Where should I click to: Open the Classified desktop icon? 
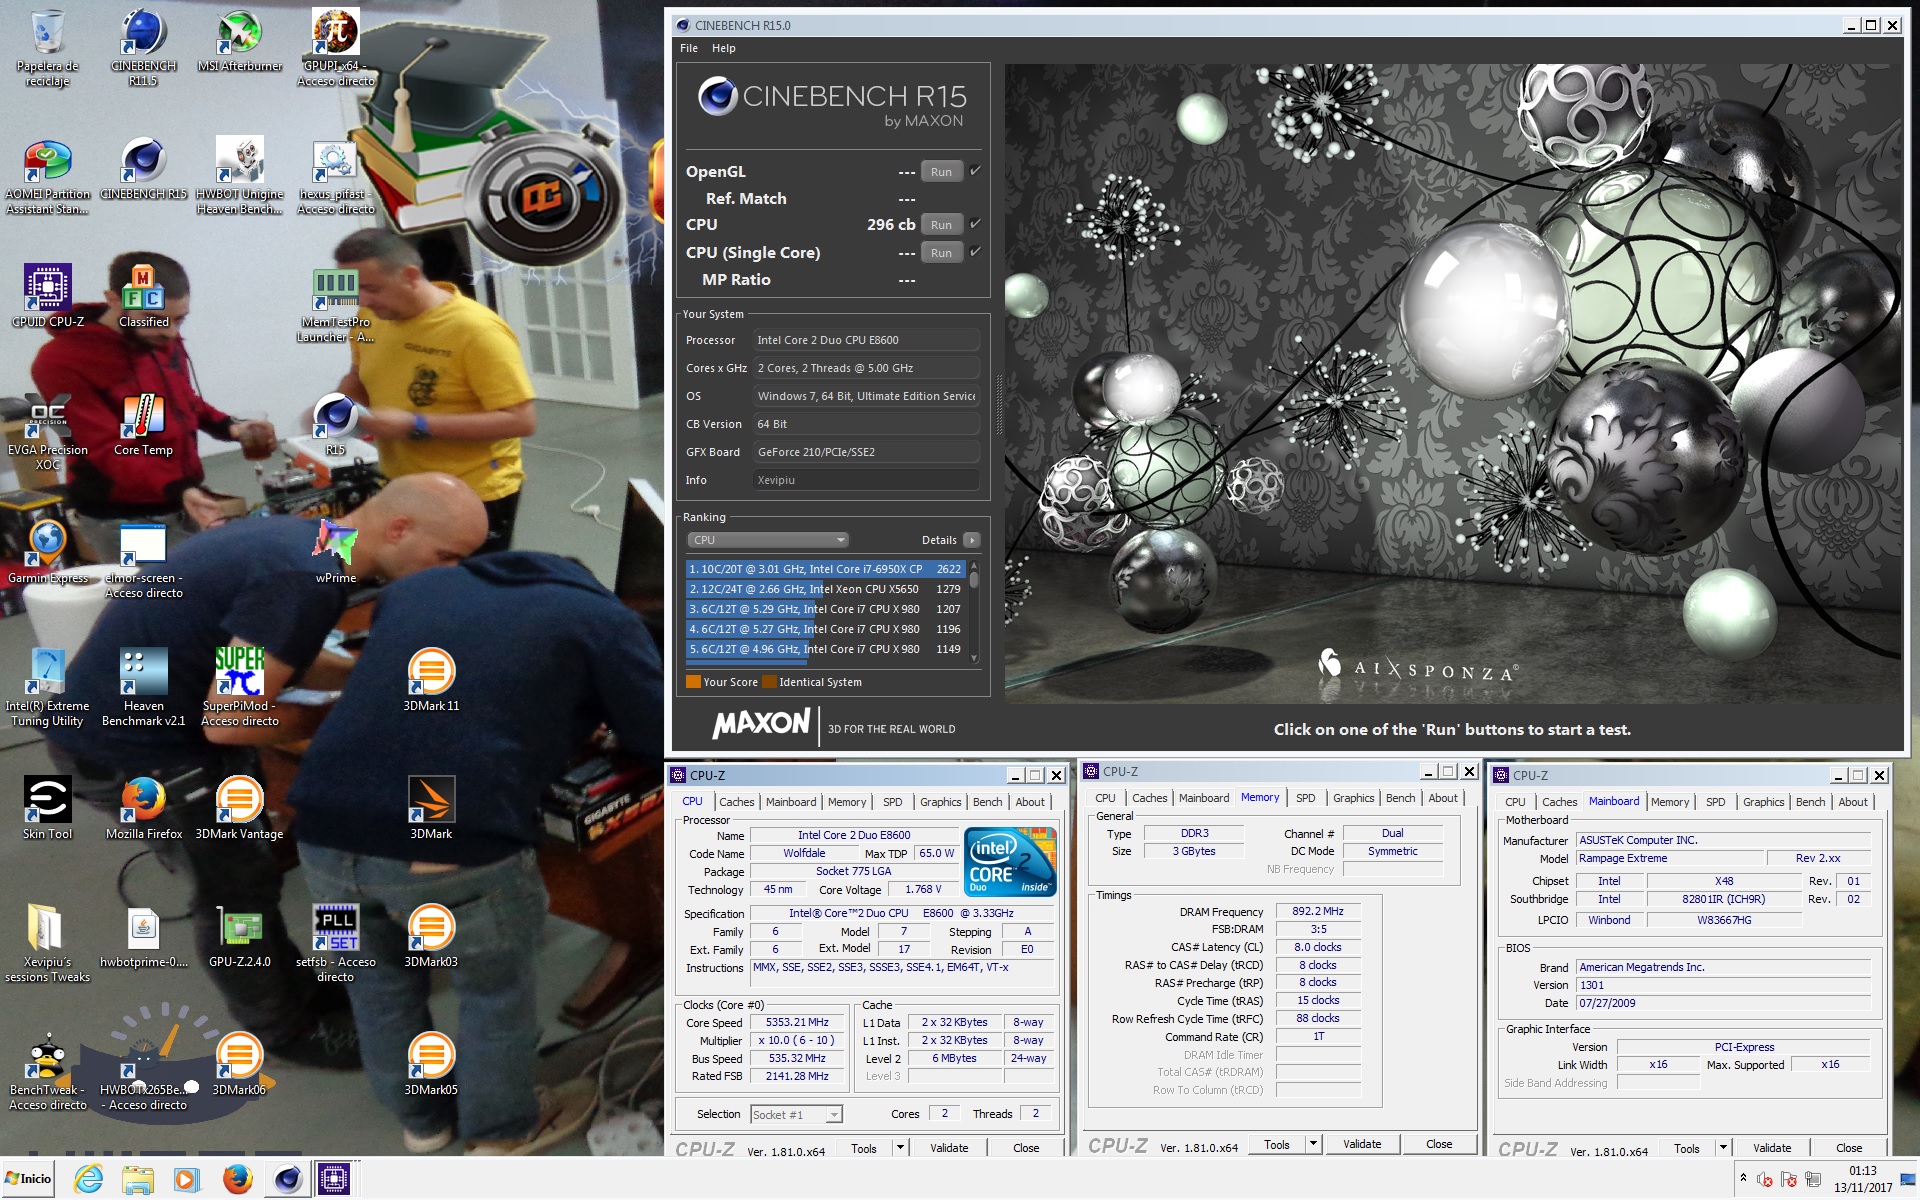point(143,296)
